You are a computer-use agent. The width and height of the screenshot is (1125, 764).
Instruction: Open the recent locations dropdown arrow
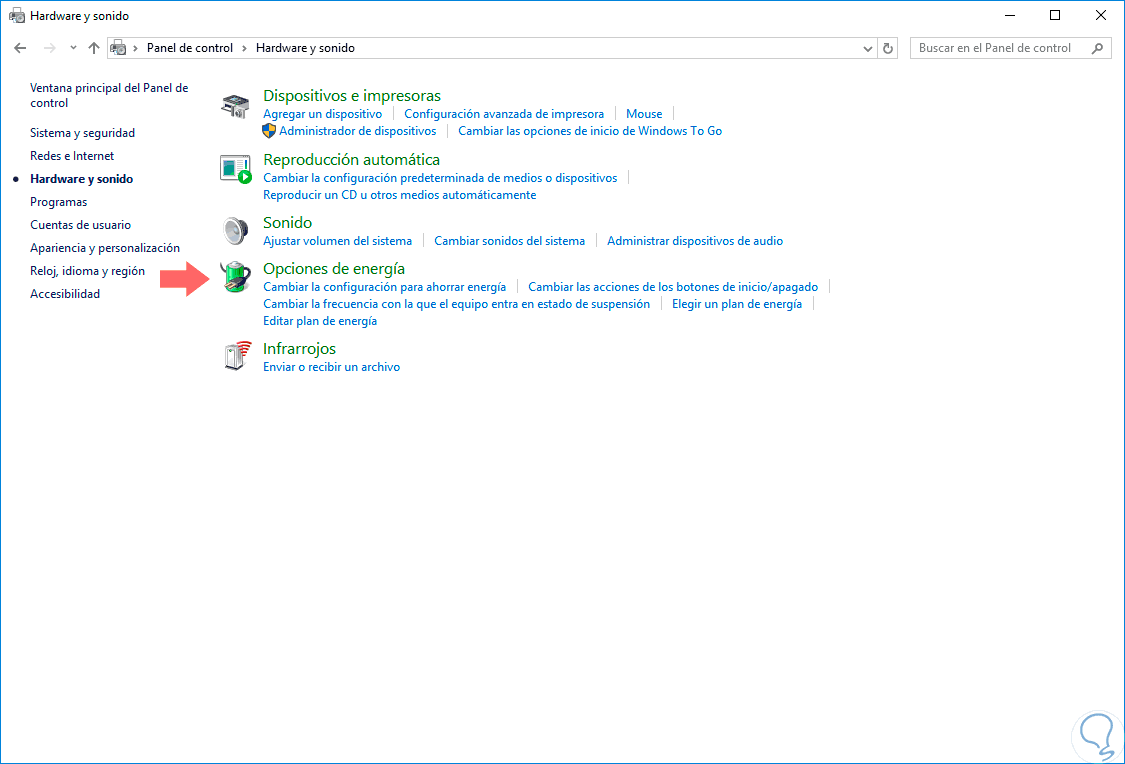click(73, 48)
